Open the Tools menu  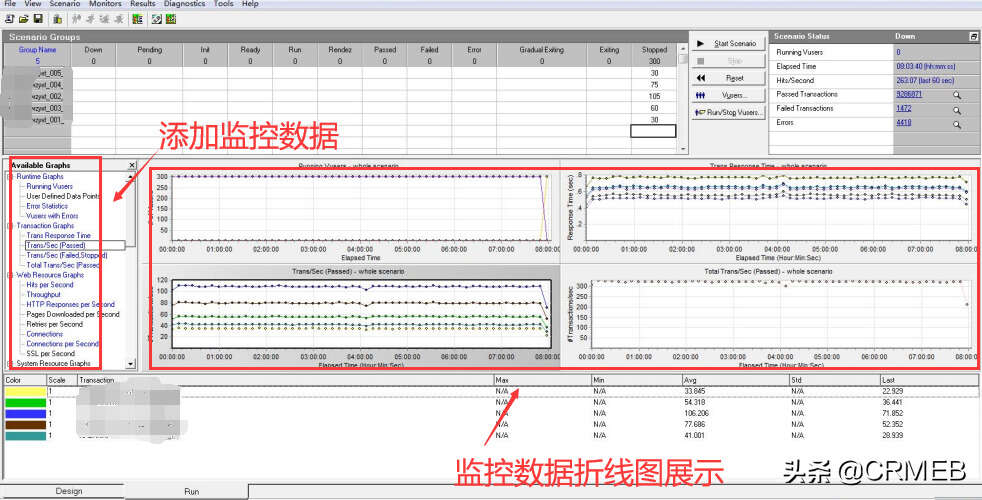click(224, 4)
